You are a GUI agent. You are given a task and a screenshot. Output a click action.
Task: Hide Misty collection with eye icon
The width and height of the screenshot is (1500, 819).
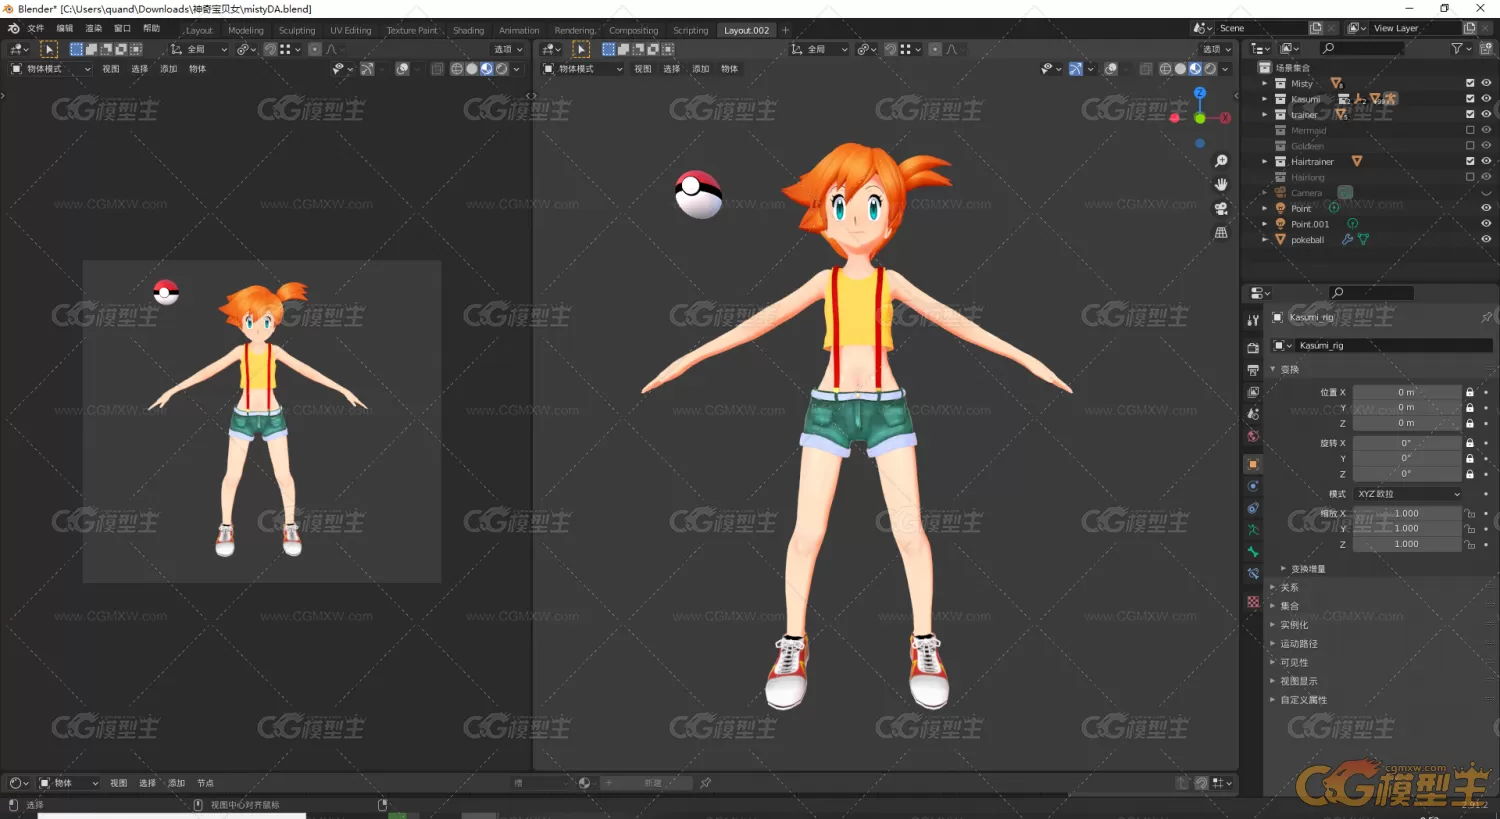[x=1486, y=83]
